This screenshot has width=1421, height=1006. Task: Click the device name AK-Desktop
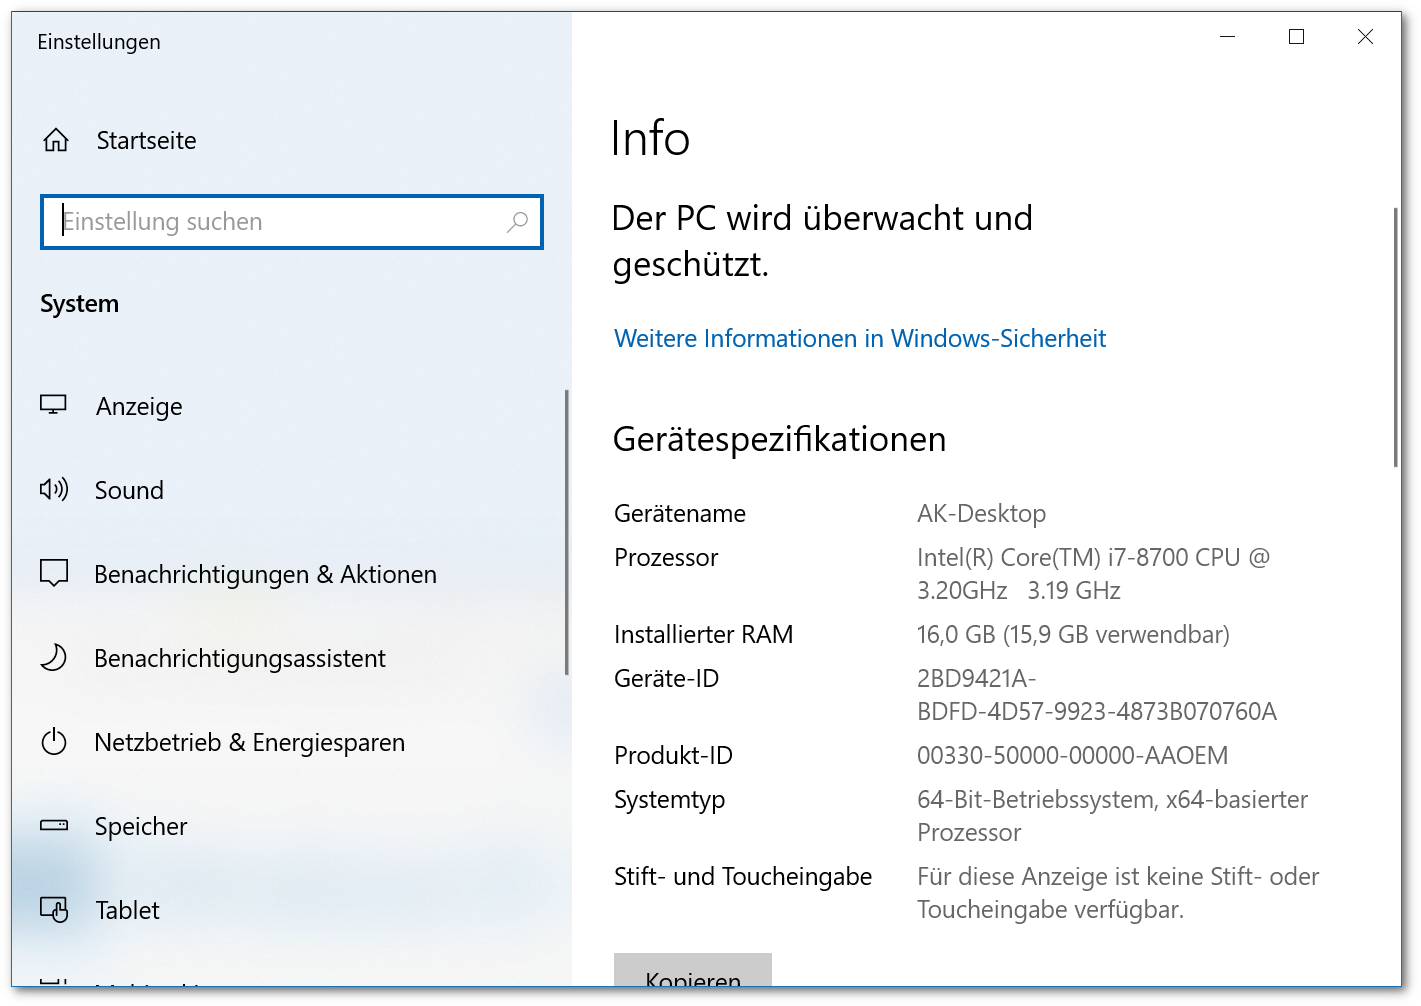[x=981, y=513]
